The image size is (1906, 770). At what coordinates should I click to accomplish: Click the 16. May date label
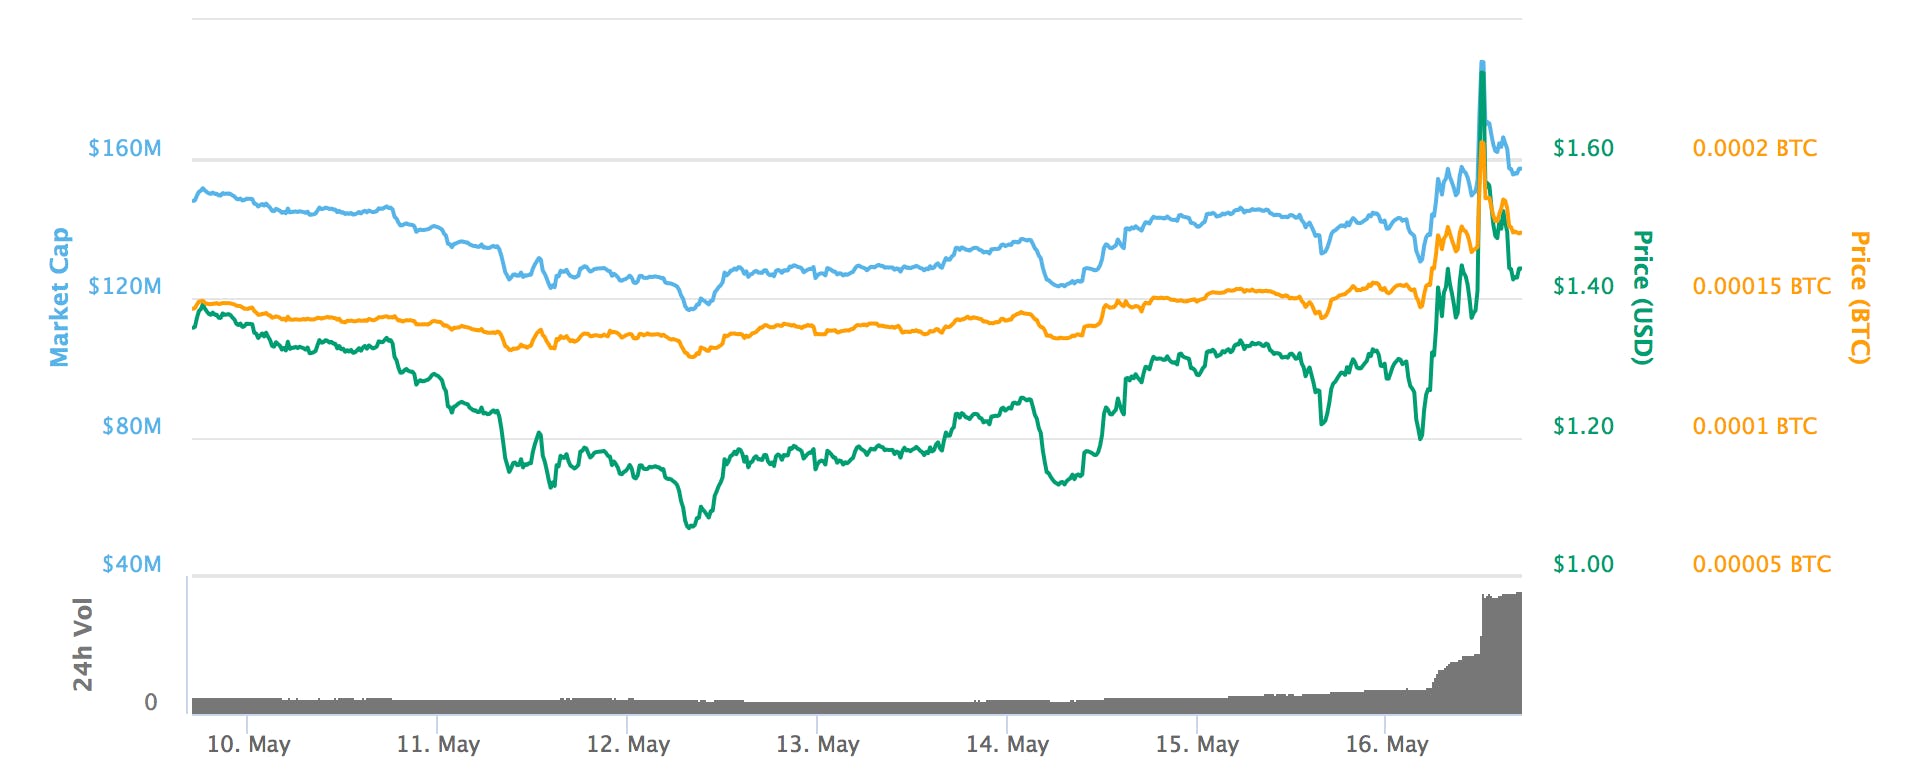click(x=1386, y=744)
